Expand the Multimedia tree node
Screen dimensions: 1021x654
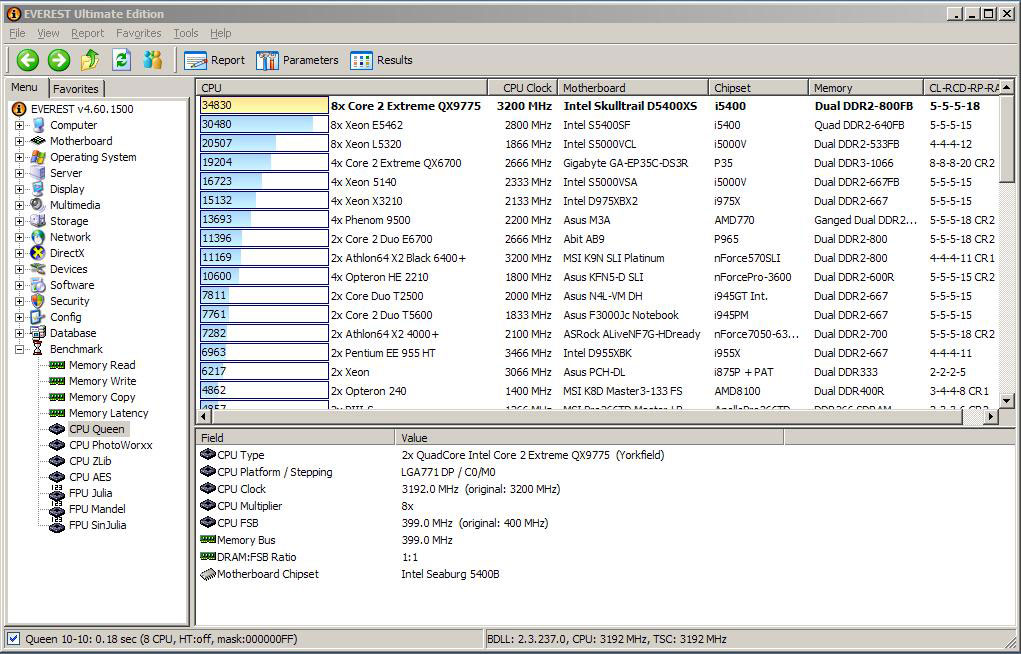pyautogui.click(x=20, y=205)
